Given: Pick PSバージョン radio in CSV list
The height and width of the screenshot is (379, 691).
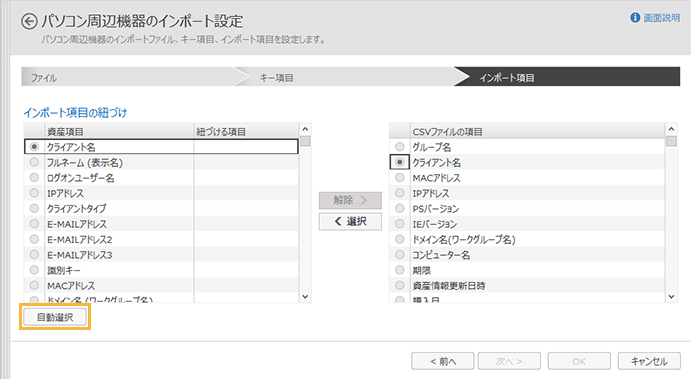Looking at the screenshot, I should pos(400,208).
